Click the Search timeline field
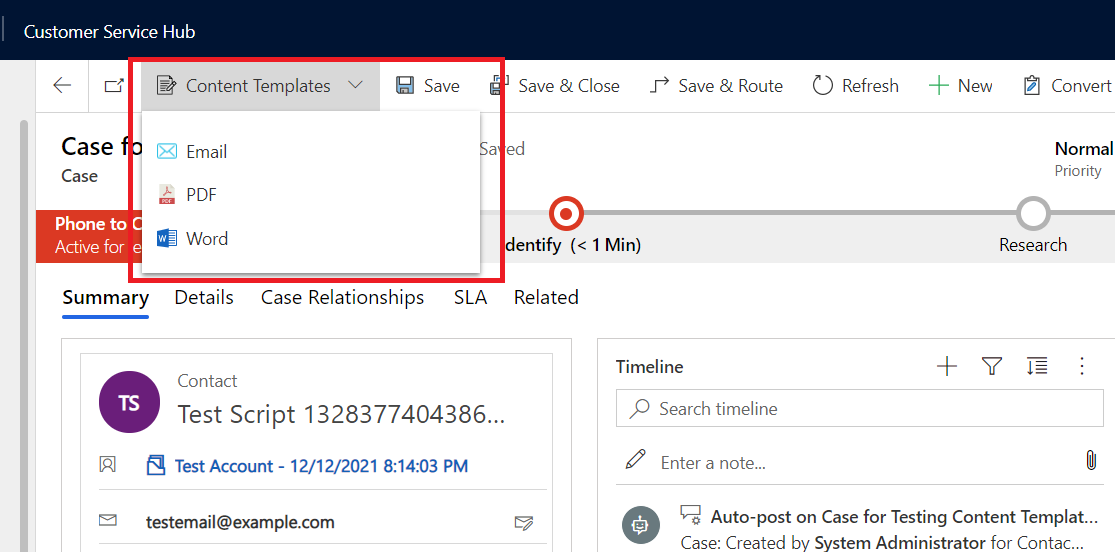This screenshot has width=1115, height=552. [860, 409]
